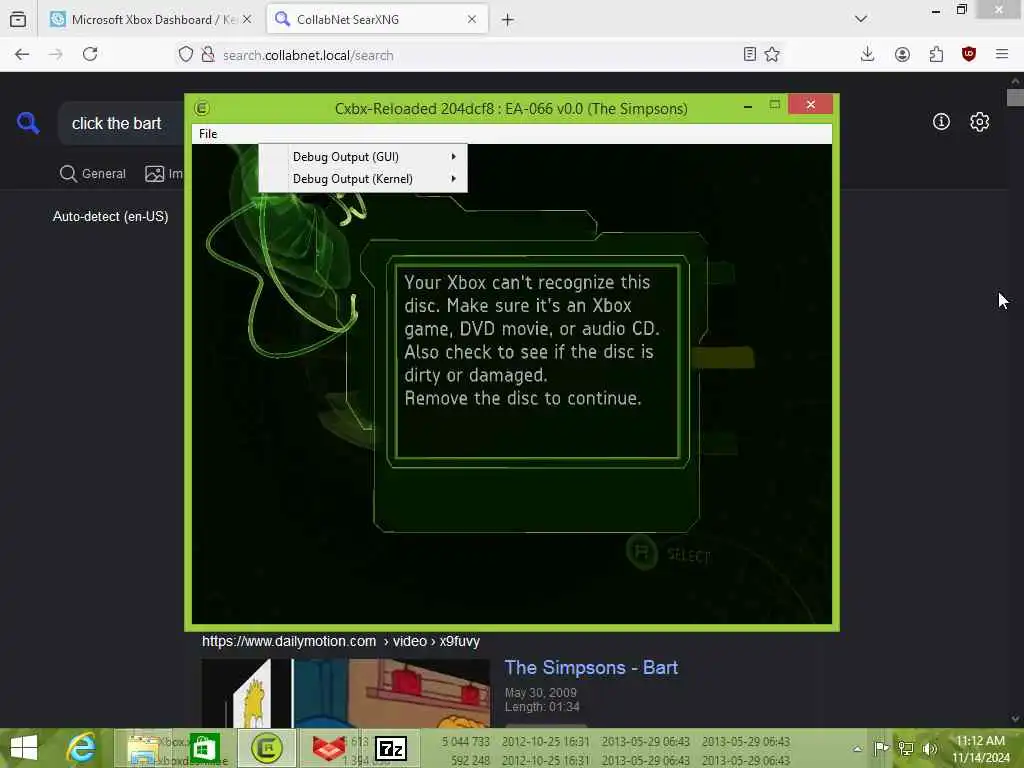Image resolution: width=1024 pixels, height=768 pixels.
Task: Open the dailymotion.com video x9fuvy URL
Action: (341, 641)
